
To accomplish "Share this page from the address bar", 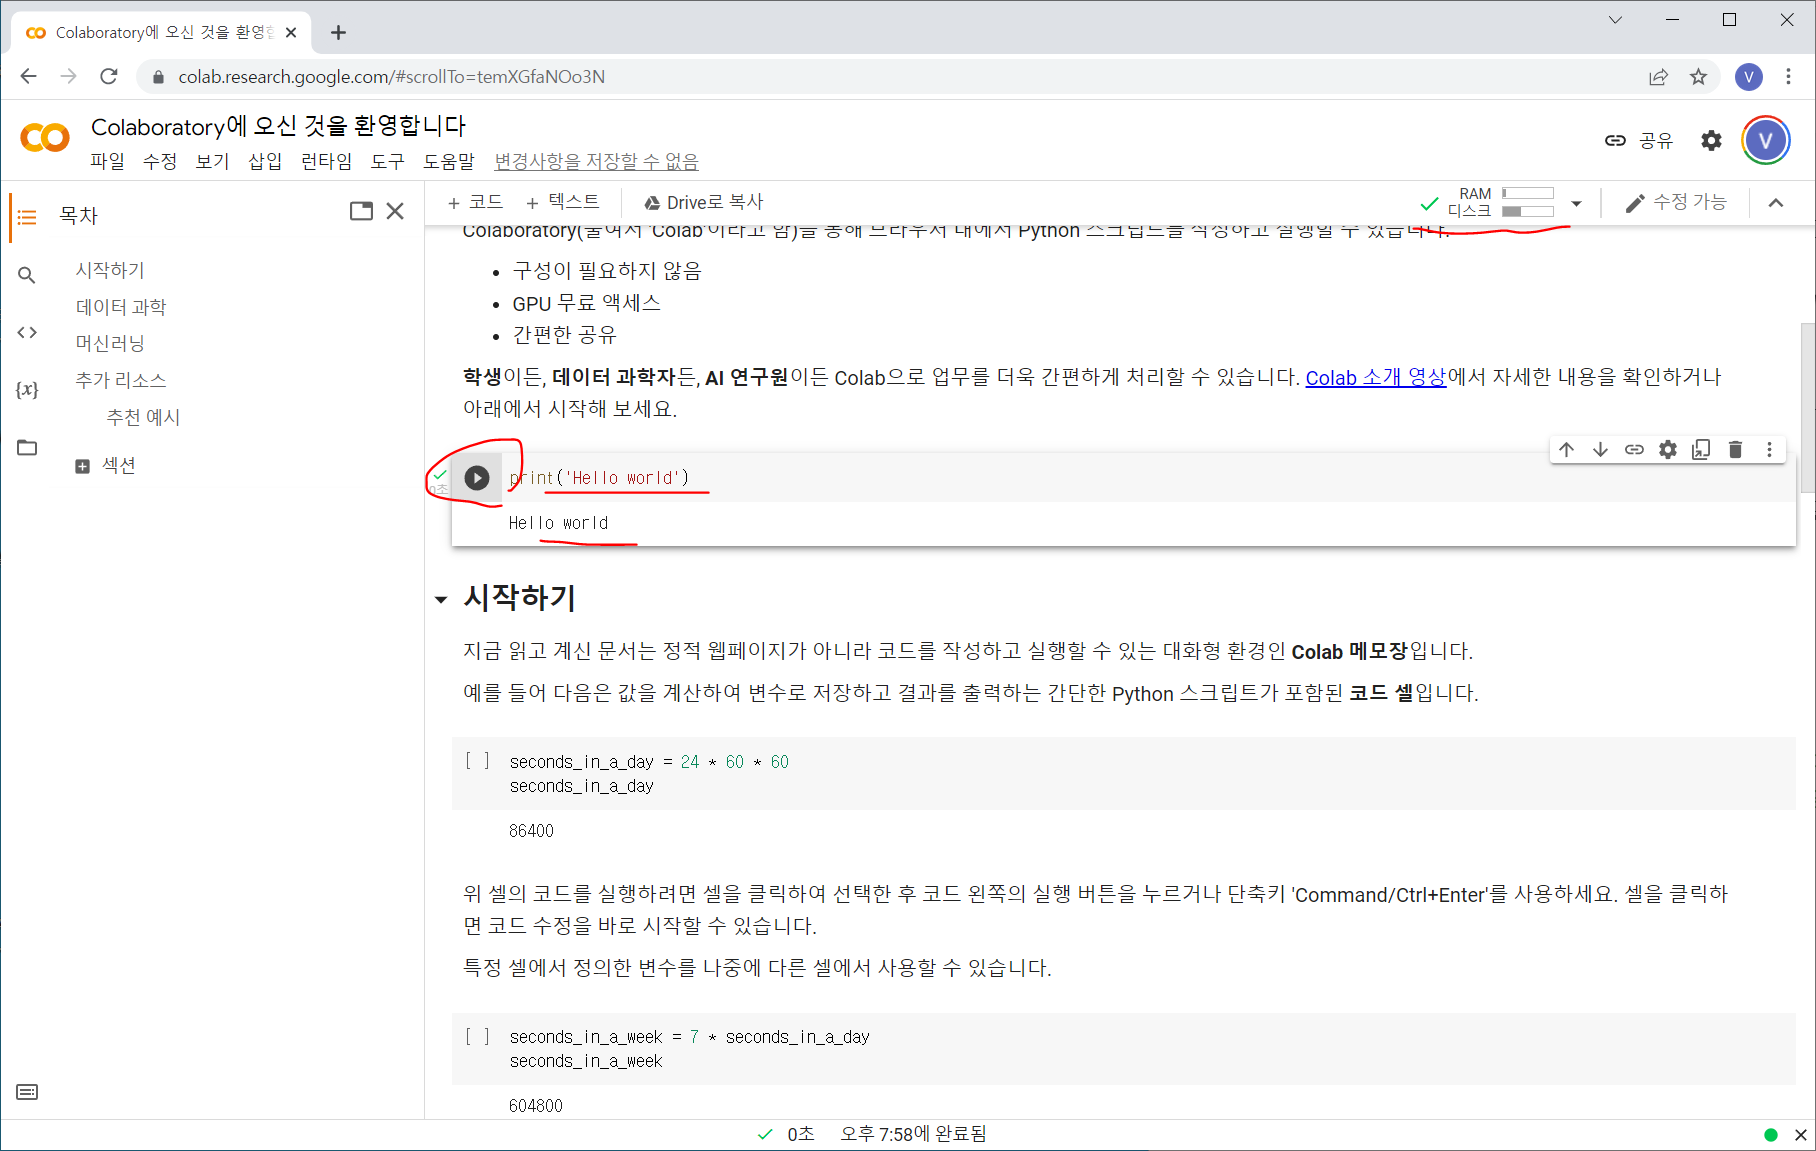I will [1658, 77].
